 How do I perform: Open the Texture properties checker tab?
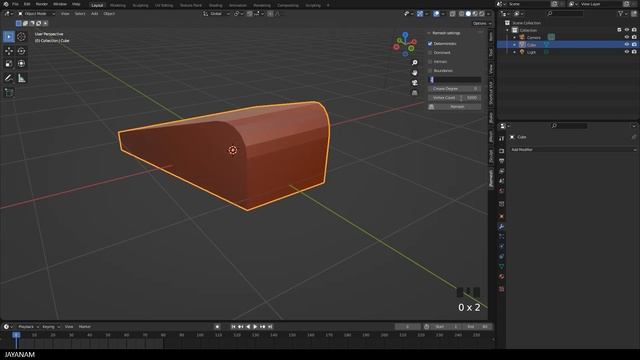pos(501,289)
